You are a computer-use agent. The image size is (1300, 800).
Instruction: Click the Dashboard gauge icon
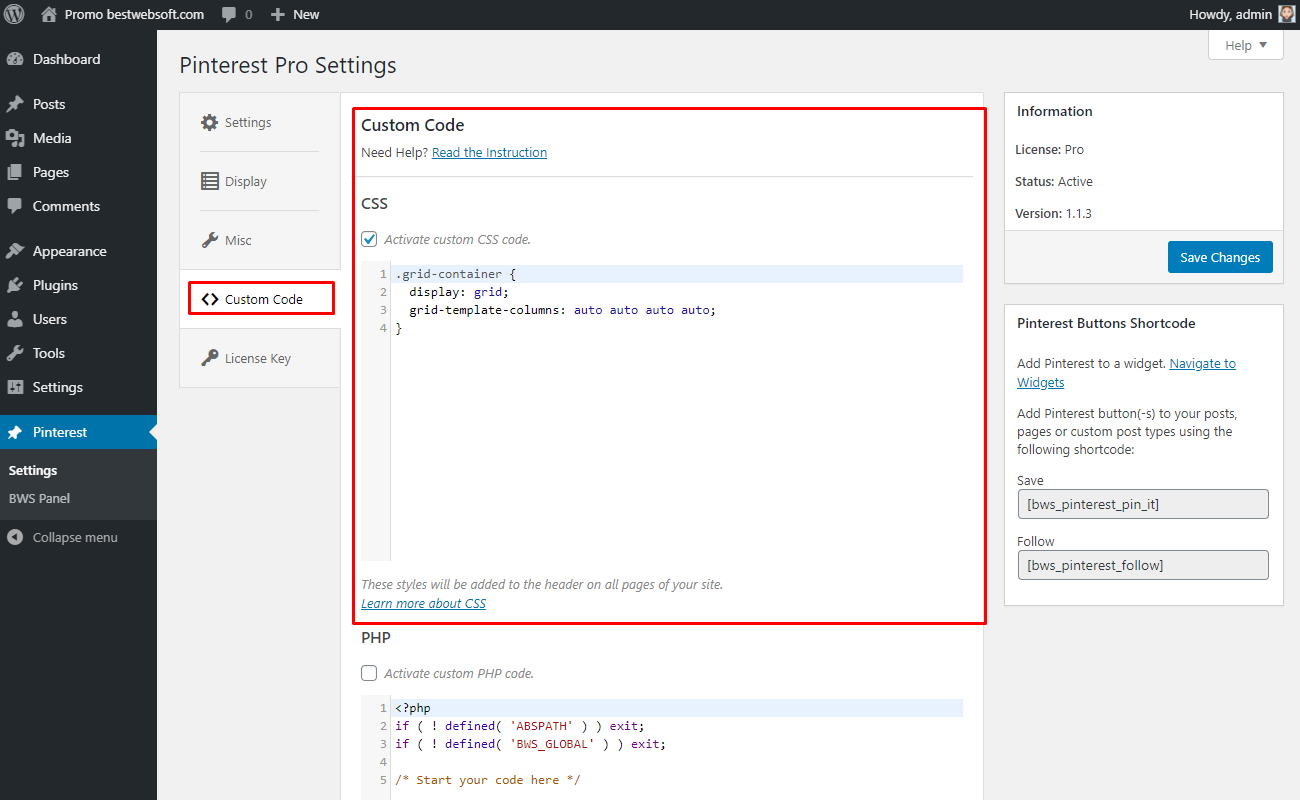tap(15, 59)
